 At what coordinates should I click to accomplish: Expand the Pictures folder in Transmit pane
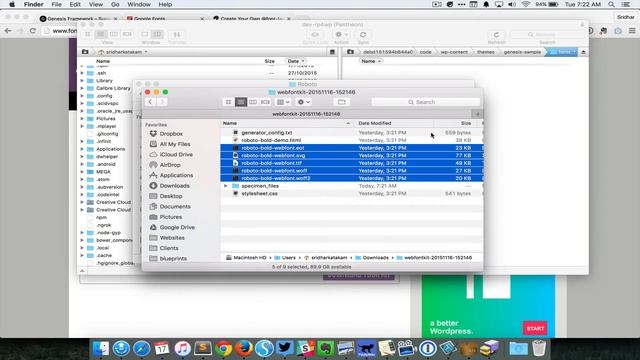pos(82,119)
